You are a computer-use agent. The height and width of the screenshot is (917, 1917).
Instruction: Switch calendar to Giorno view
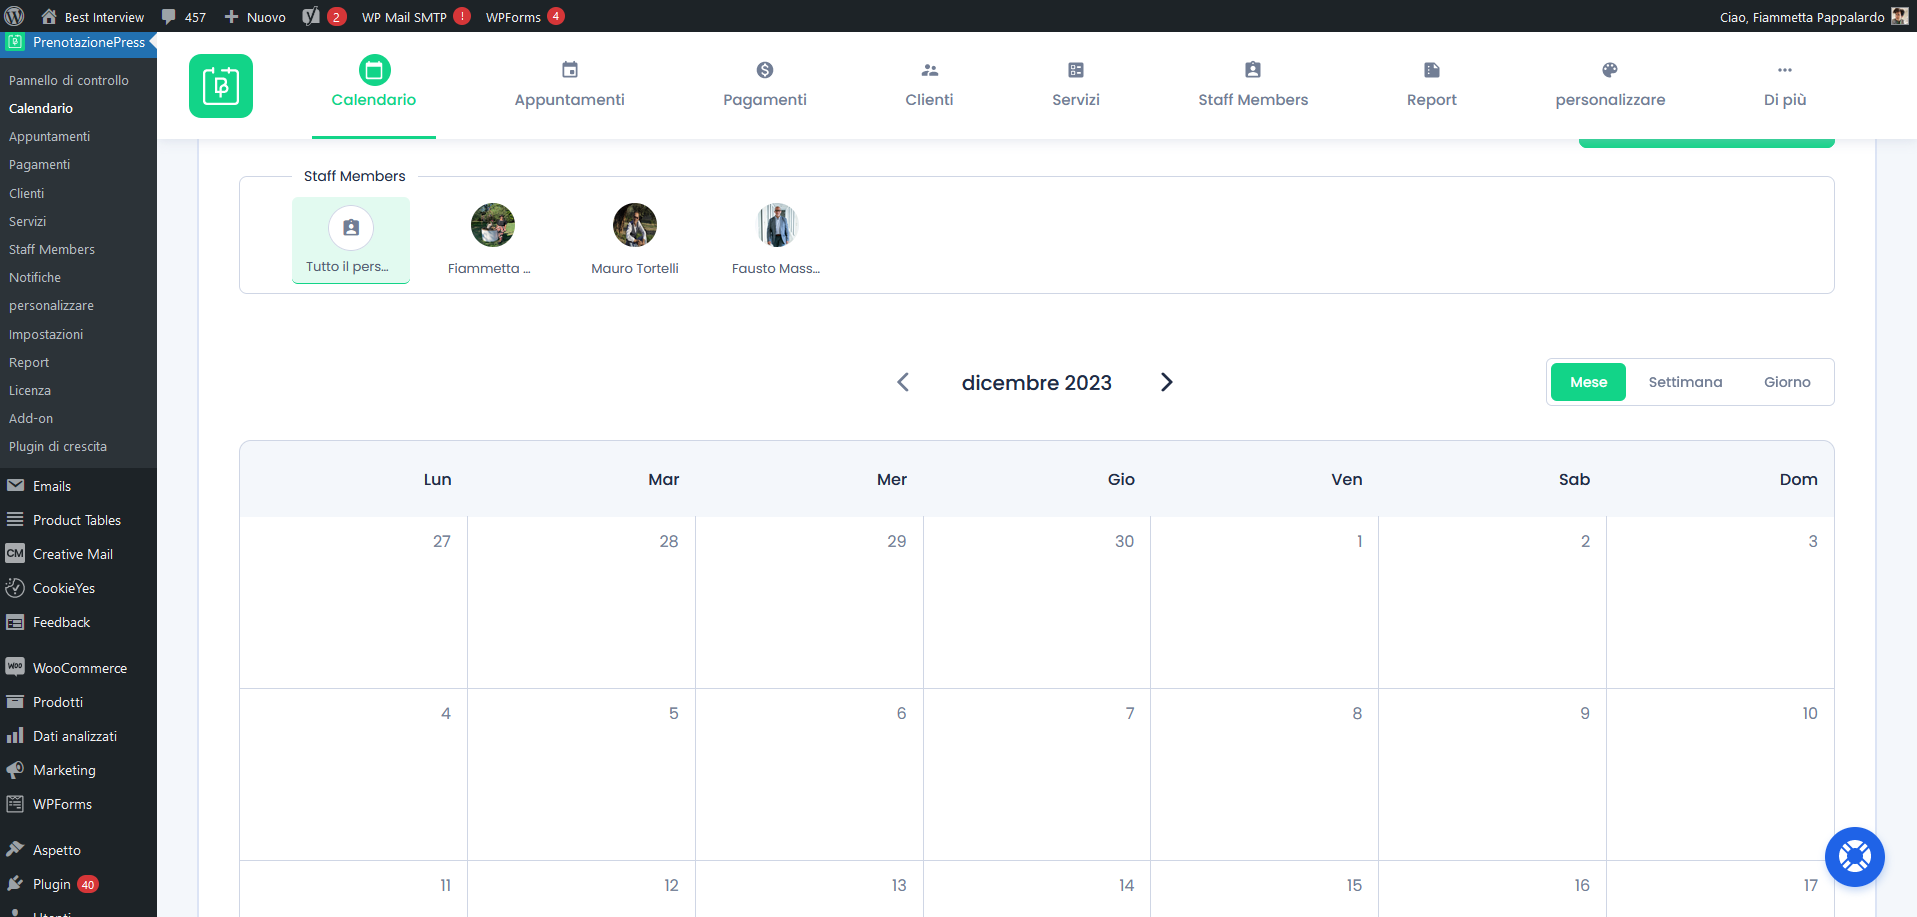point(1786,382)
